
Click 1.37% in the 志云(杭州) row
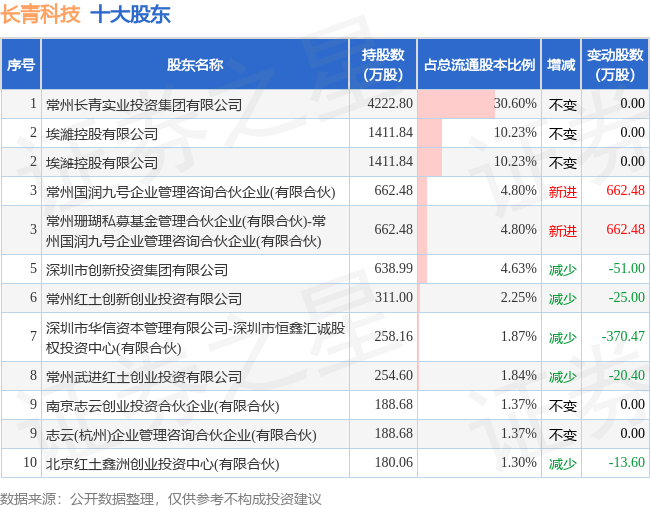click(x=519, y=433)
